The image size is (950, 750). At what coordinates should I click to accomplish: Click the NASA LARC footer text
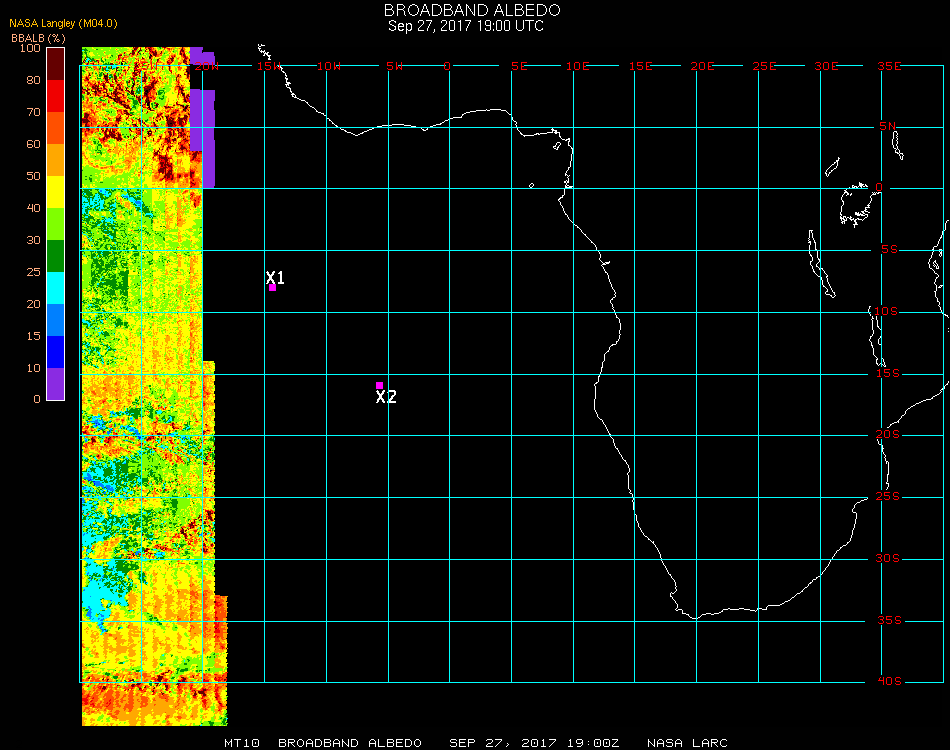687,743
